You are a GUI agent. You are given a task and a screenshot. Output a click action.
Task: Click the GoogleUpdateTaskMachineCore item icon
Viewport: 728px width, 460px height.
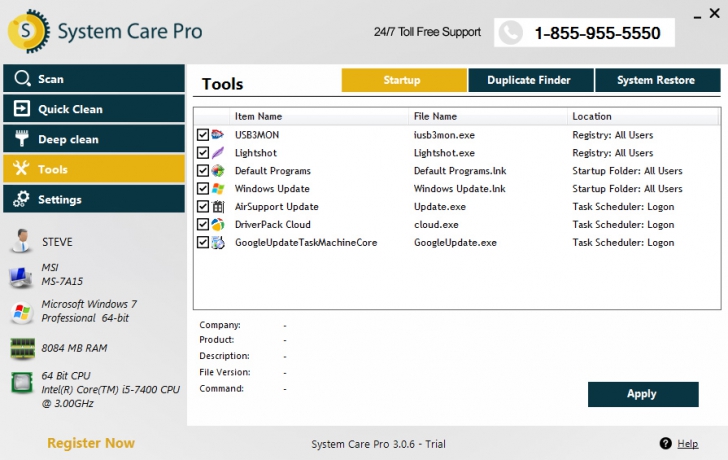pyautogui.click(x=218, y=242)
